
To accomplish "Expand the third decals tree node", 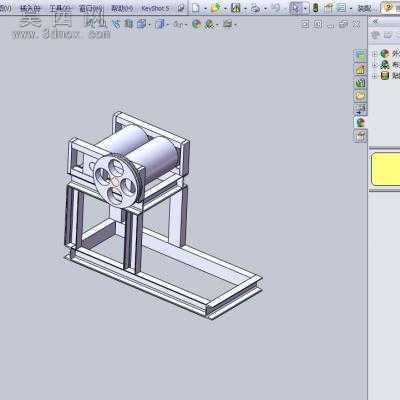I will pyautogui.click(x=374, y=76).
